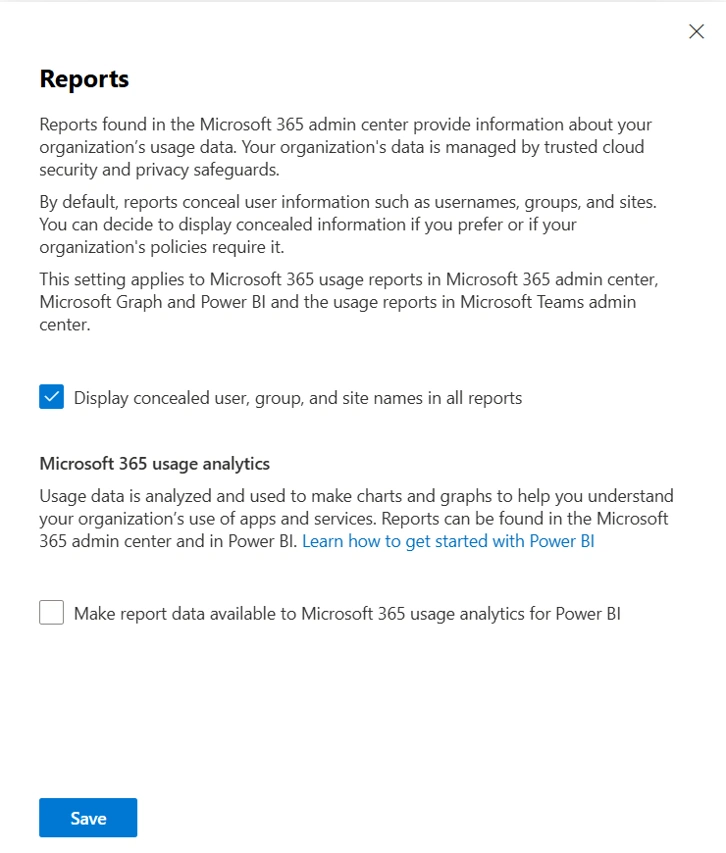Select the 'Reports' panel heading
Screen dimensions: 726x853
tap(84, 79)
